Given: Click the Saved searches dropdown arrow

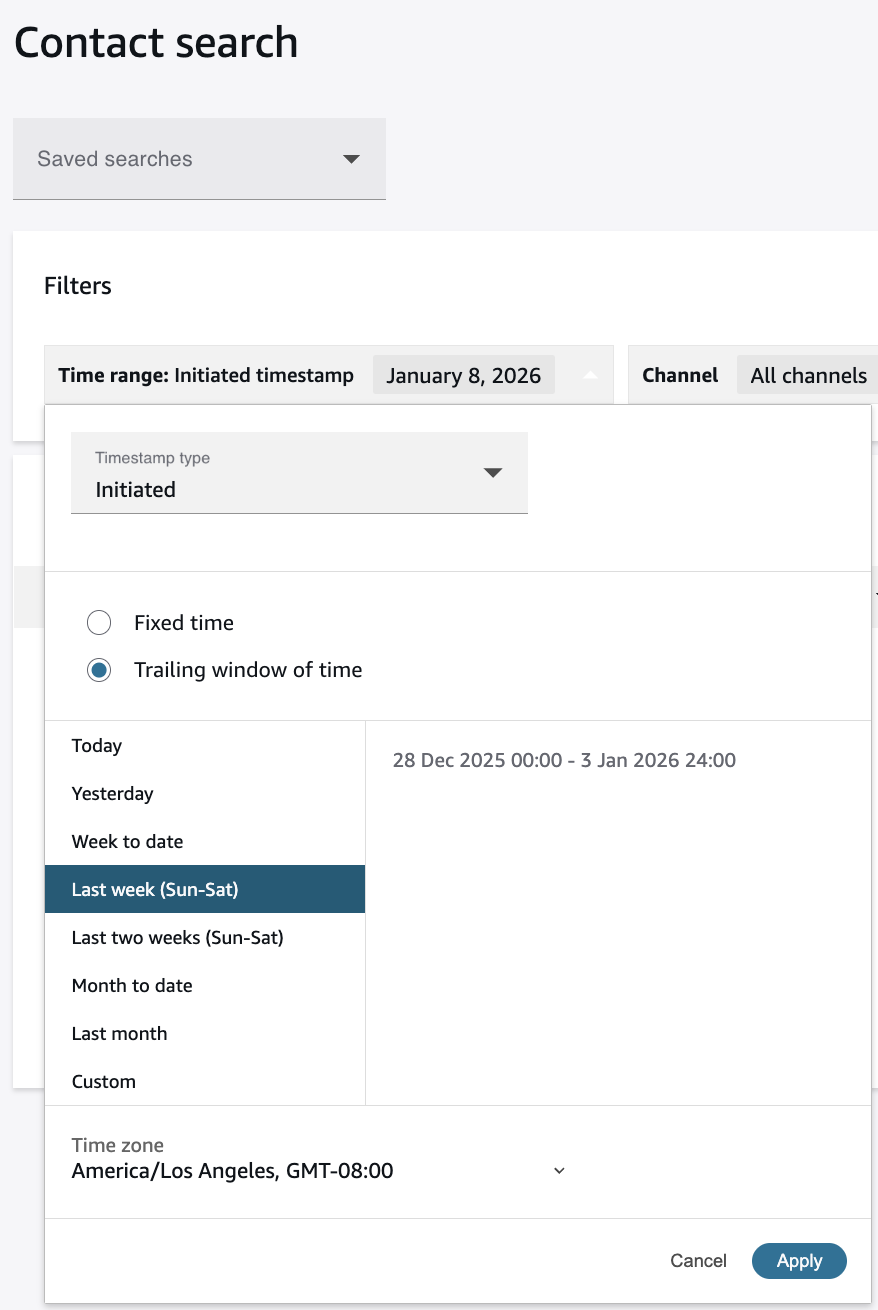Looking at the screenshot, I should click(x=351, y=159).
